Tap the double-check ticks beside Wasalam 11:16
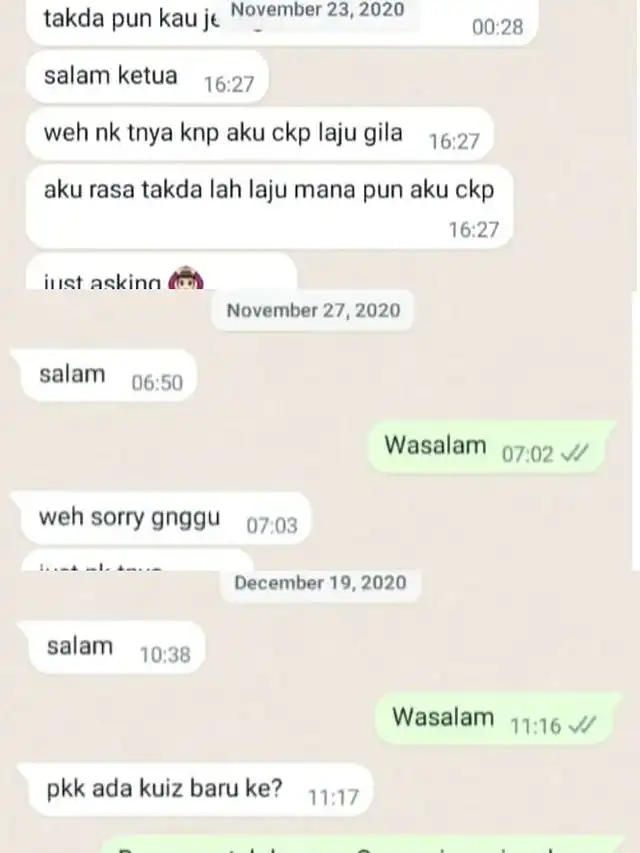640x853 pixels. point(582,725)
